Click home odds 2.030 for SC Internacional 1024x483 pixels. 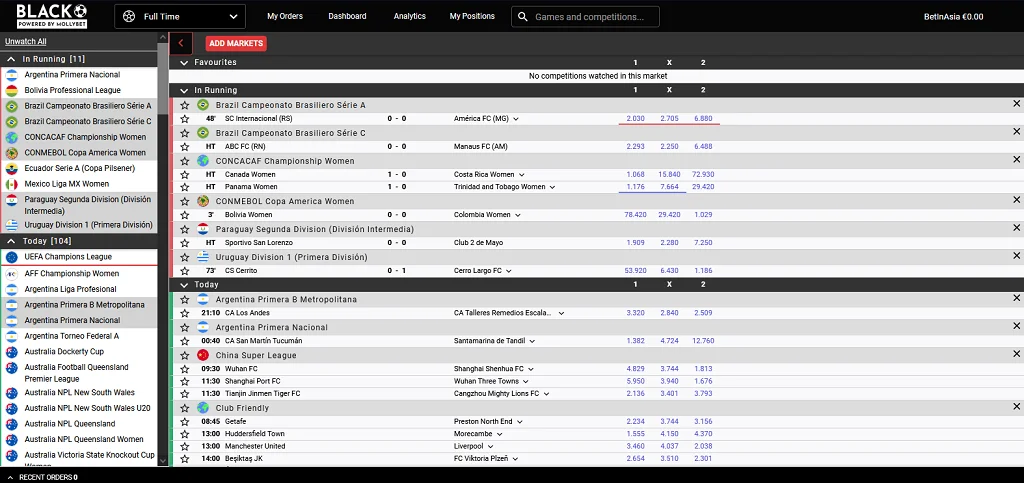(x=635, y=119)
